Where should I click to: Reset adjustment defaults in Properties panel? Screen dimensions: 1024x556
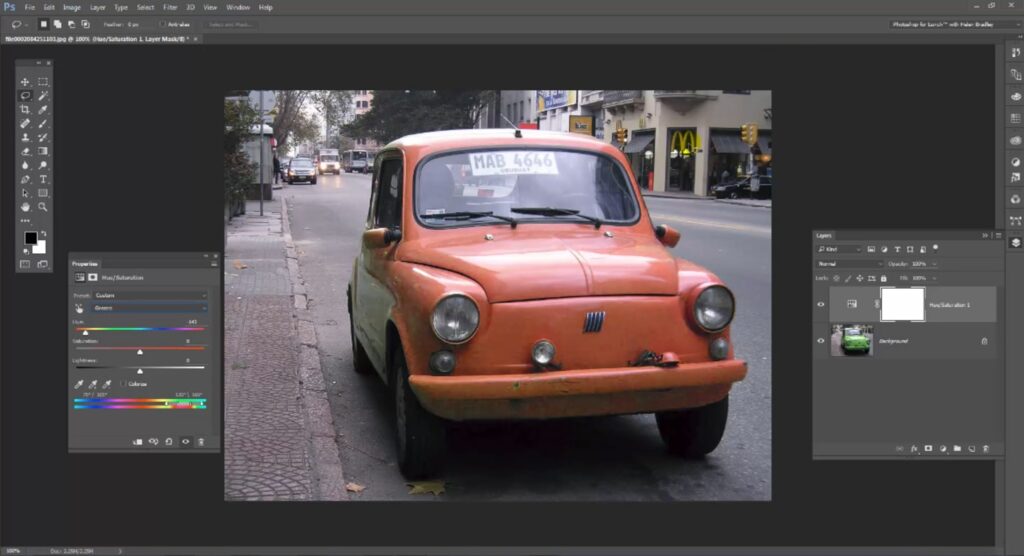coord(169,441)
